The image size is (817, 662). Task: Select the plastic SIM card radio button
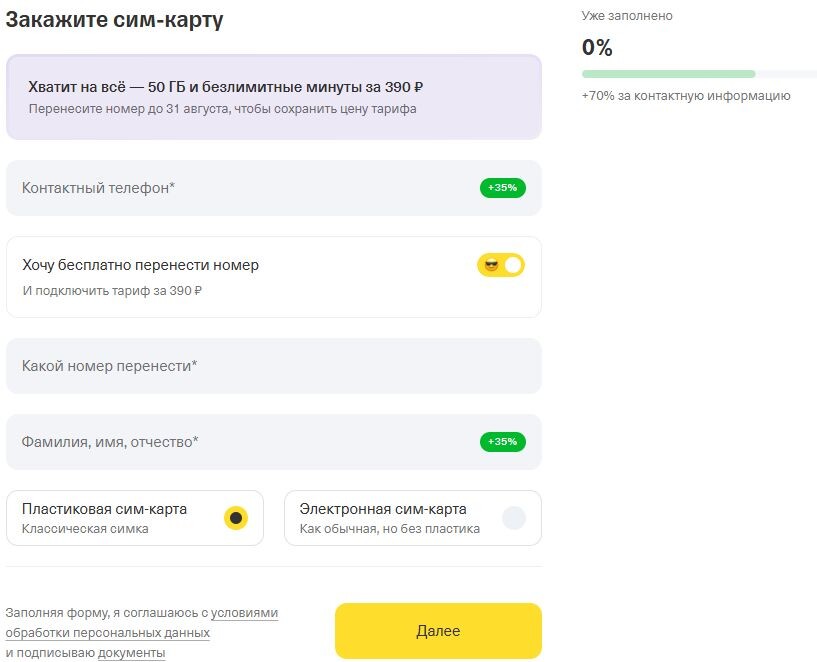point(235,518)
